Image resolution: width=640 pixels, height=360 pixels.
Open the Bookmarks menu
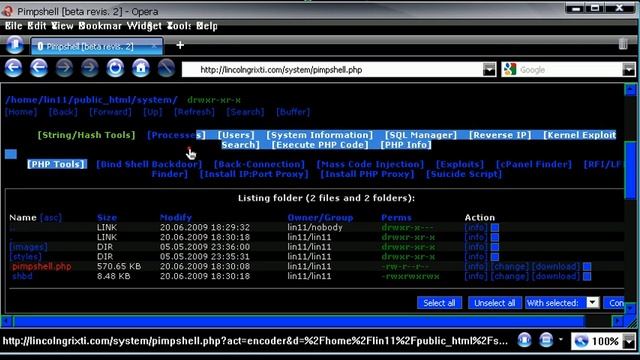pos(100,26)
